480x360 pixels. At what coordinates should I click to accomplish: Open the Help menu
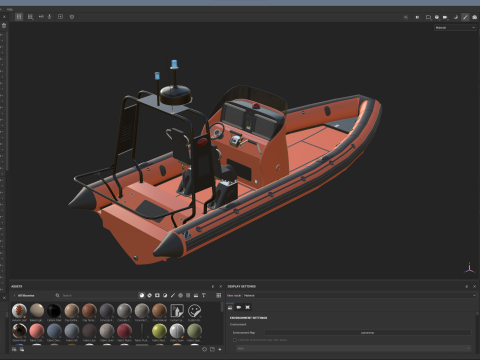(x=10, y=9)
